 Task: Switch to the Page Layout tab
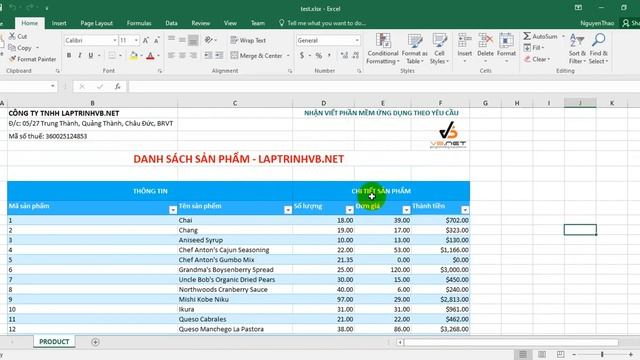(96, 23)
